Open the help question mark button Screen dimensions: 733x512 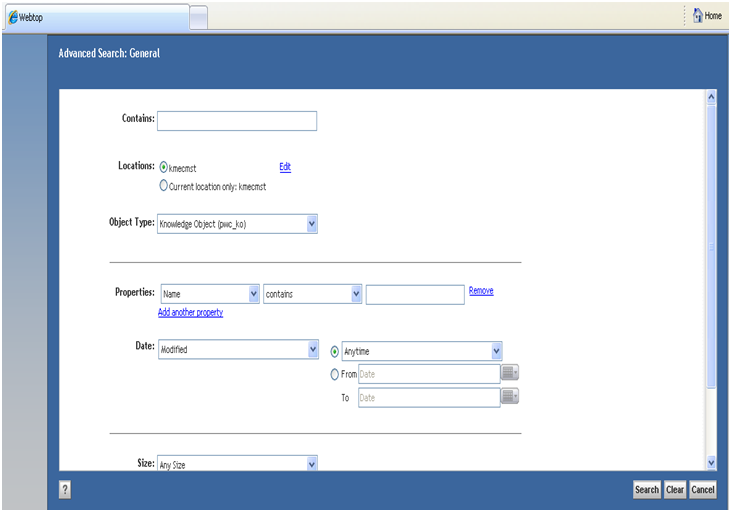tap(65, 490)
